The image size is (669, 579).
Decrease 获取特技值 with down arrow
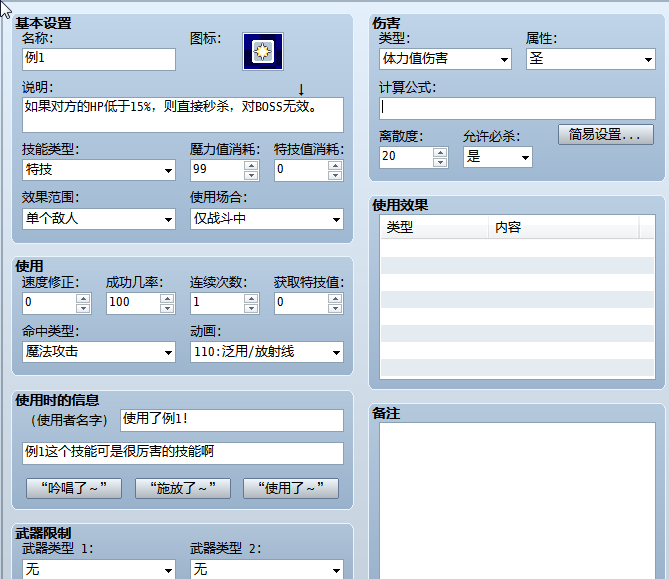coord(335,308)
